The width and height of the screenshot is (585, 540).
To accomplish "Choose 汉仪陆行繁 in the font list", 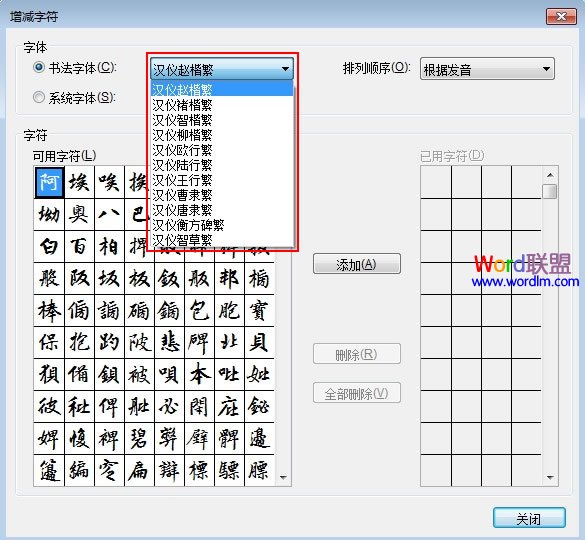I will coord(222,165).
